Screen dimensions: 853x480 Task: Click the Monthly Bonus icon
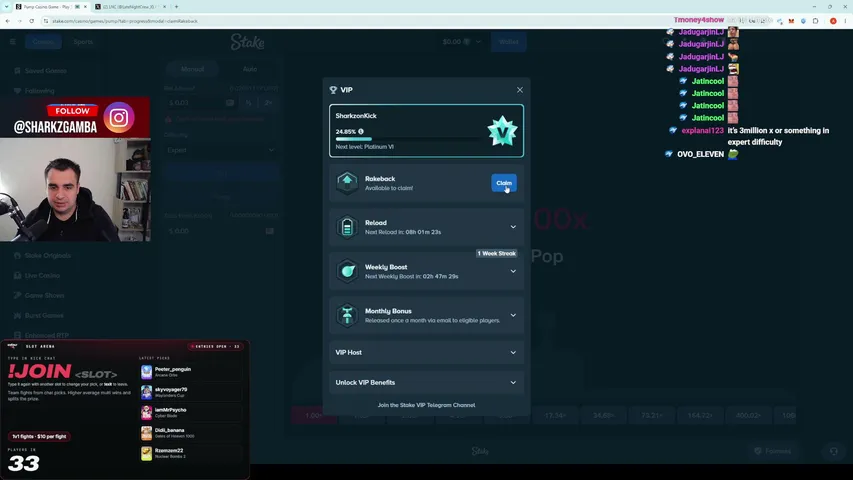tap(347, 315)
